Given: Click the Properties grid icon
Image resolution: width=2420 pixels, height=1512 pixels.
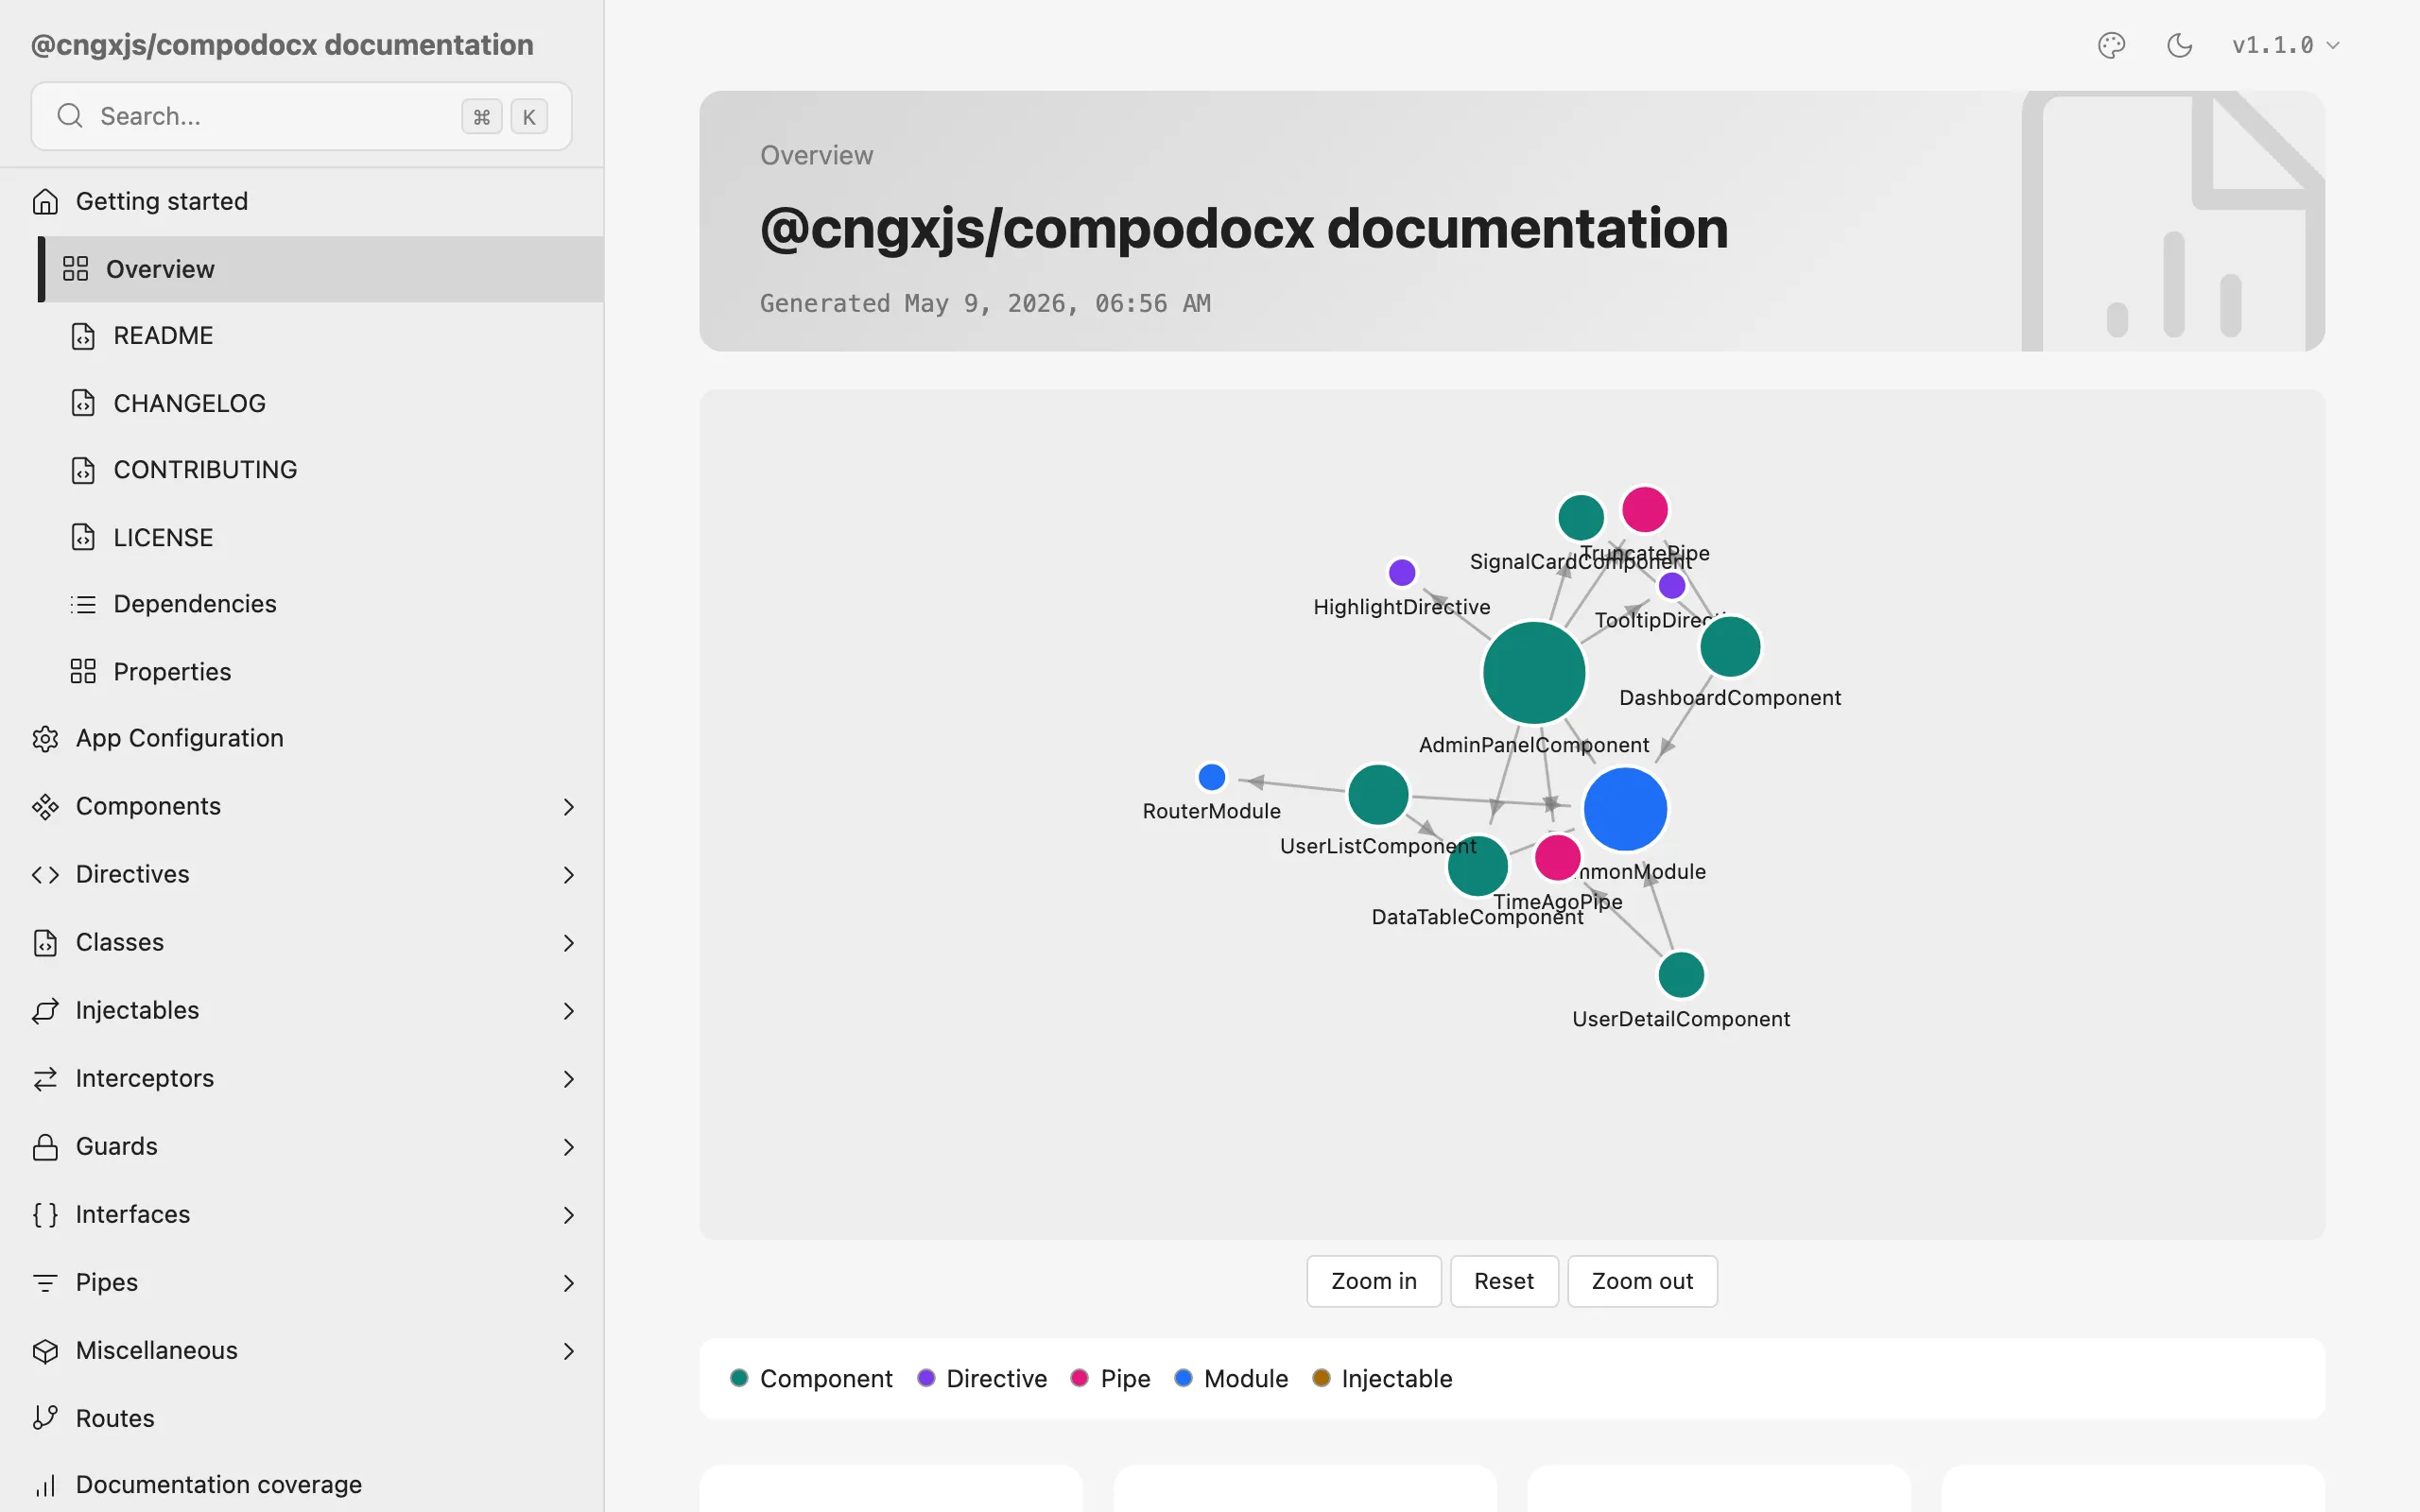Looking at the screenshot, I should (x=83, y=671).
